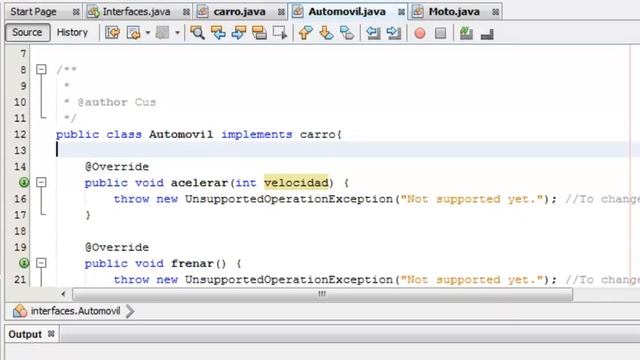Click @Override annotation on line 14

(117, 167)
